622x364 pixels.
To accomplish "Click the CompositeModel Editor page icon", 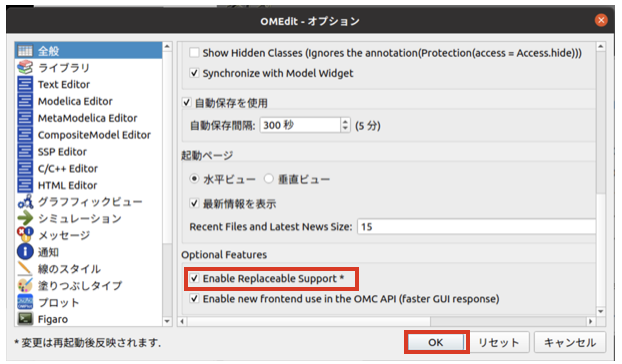I will point(25,135).
